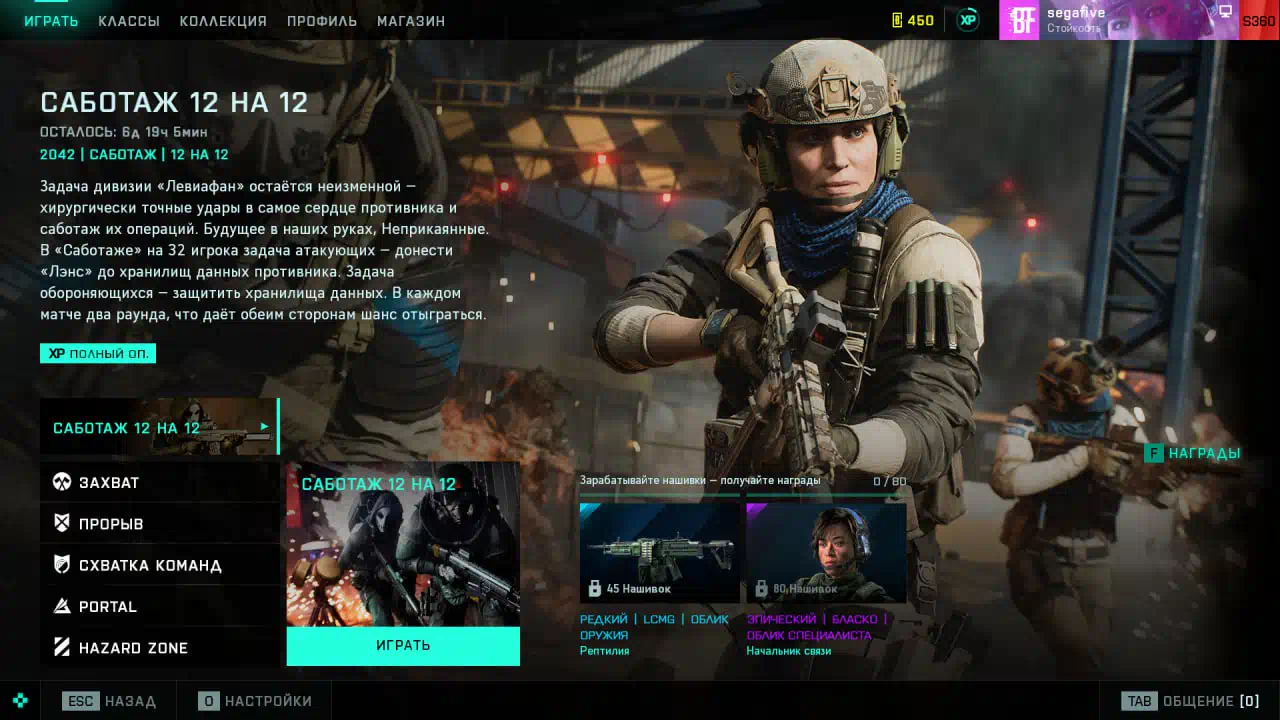Image resolution: width=1280 pixels, height=720 pixels.
Task: Click the circular XP boost icon
Action: click(967, 20)
